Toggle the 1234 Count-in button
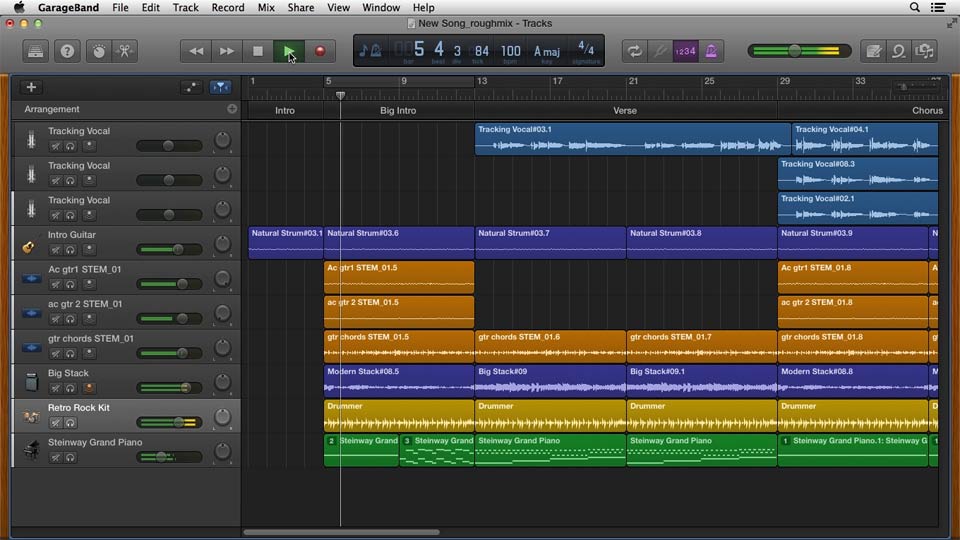This screenshot has width=960, height=540. (685, 51)
